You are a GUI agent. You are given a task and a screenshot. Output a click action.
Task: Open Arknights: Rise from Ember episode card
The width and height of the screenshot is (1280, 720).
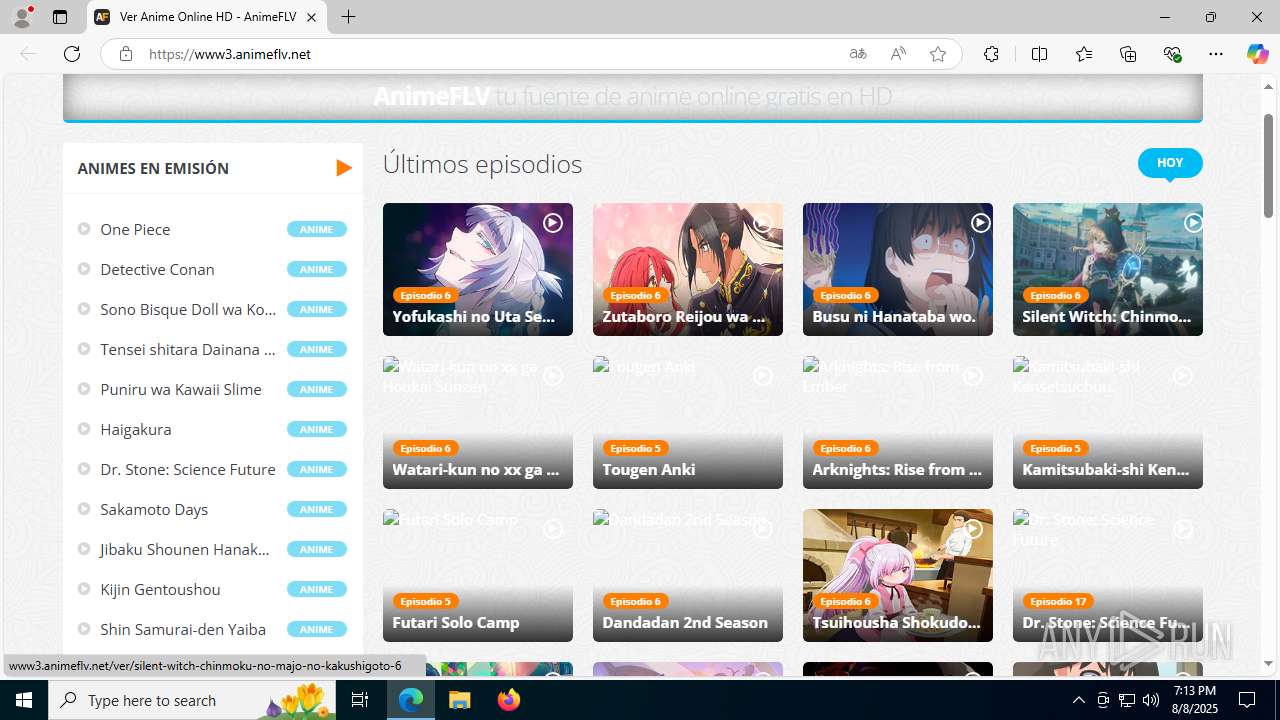(898, 422)
